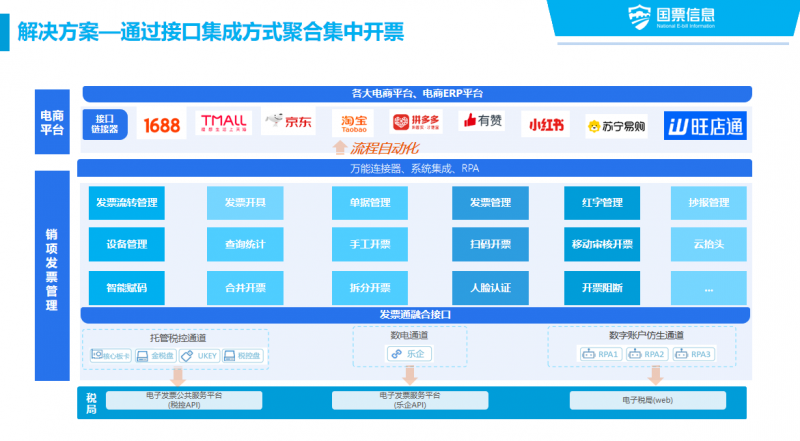
Task: Choose the UKEY tag chip
Action: pos(199,356)
